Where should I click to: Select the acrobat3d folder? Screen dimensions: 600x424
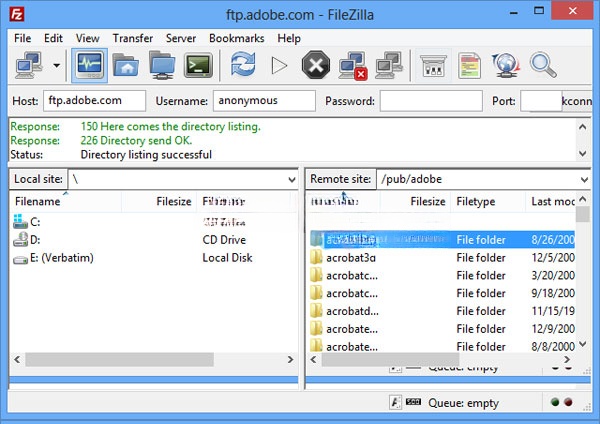click(x=442, y=258)
